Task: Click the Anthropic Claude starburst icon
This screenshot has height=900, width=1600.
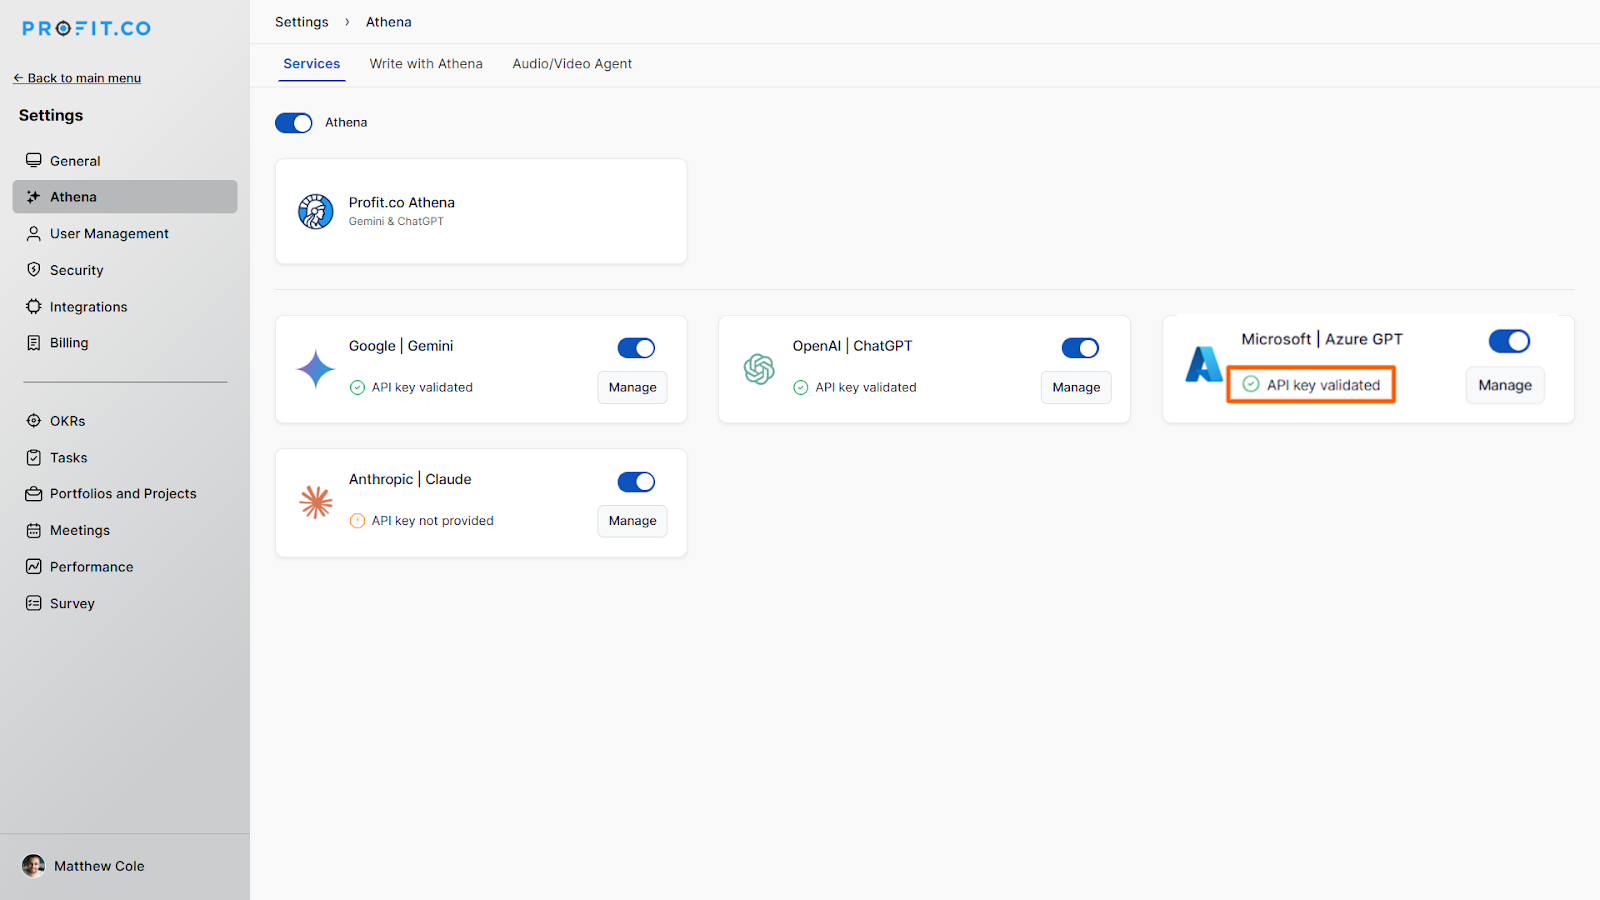Action: [x=316, y=502]
